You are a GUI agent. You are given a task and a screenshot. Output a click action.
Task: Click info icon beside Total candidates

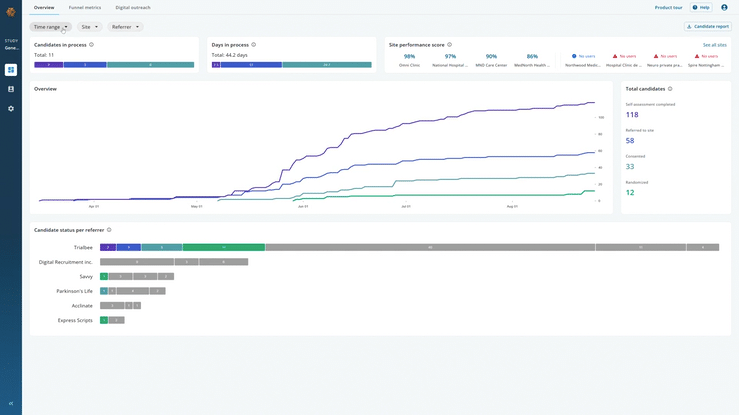point(670,89)
